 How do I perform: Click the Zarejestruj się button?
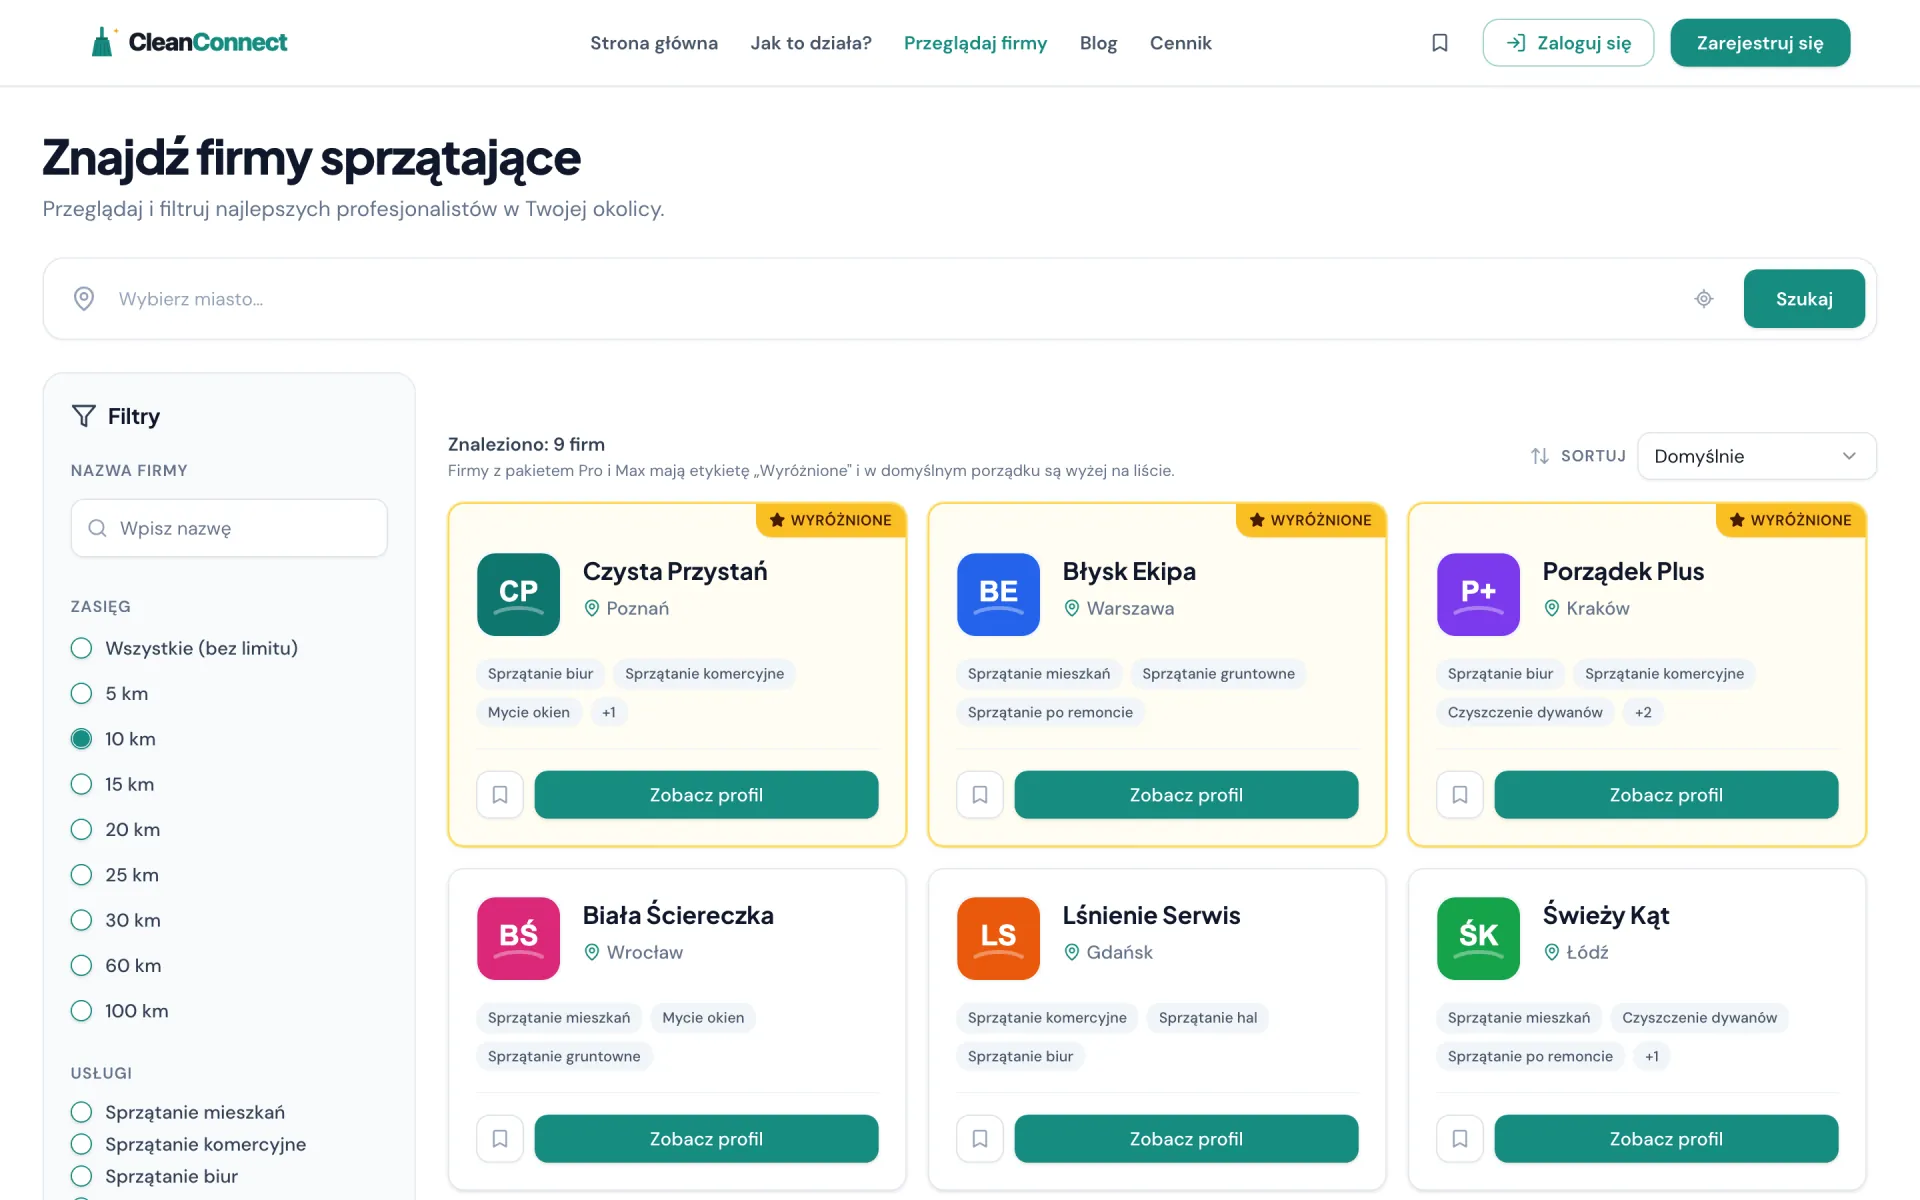tap(1760, 43)
